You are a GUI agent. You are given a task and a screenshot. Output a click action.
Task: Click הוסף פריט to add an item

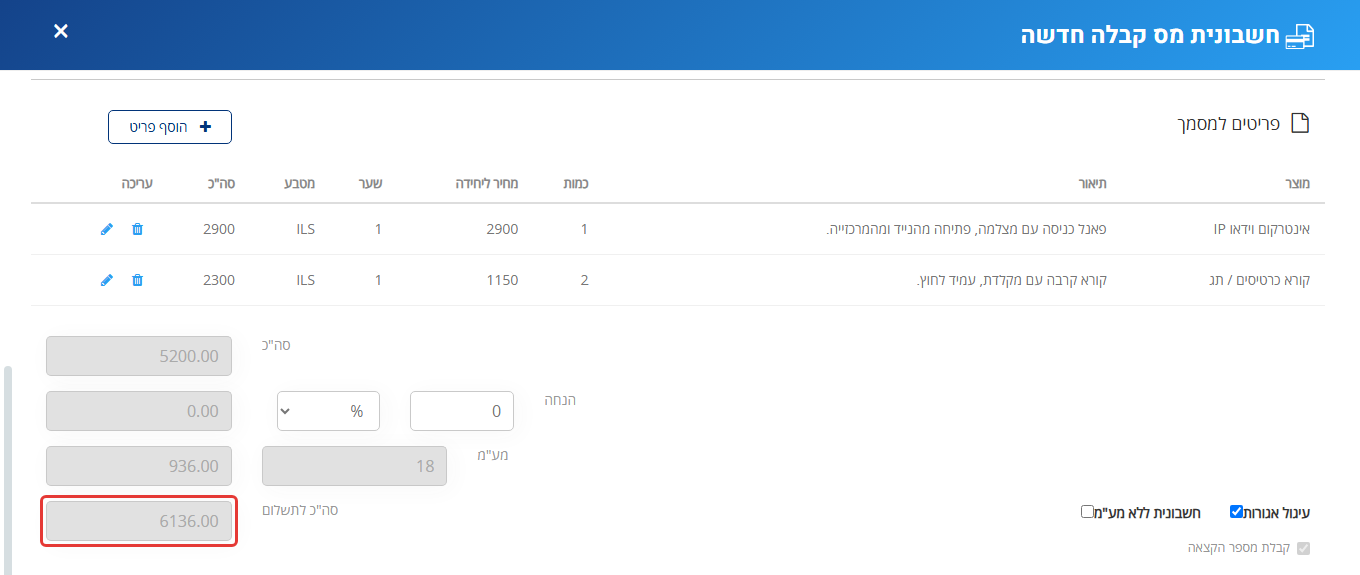[170, 127]
